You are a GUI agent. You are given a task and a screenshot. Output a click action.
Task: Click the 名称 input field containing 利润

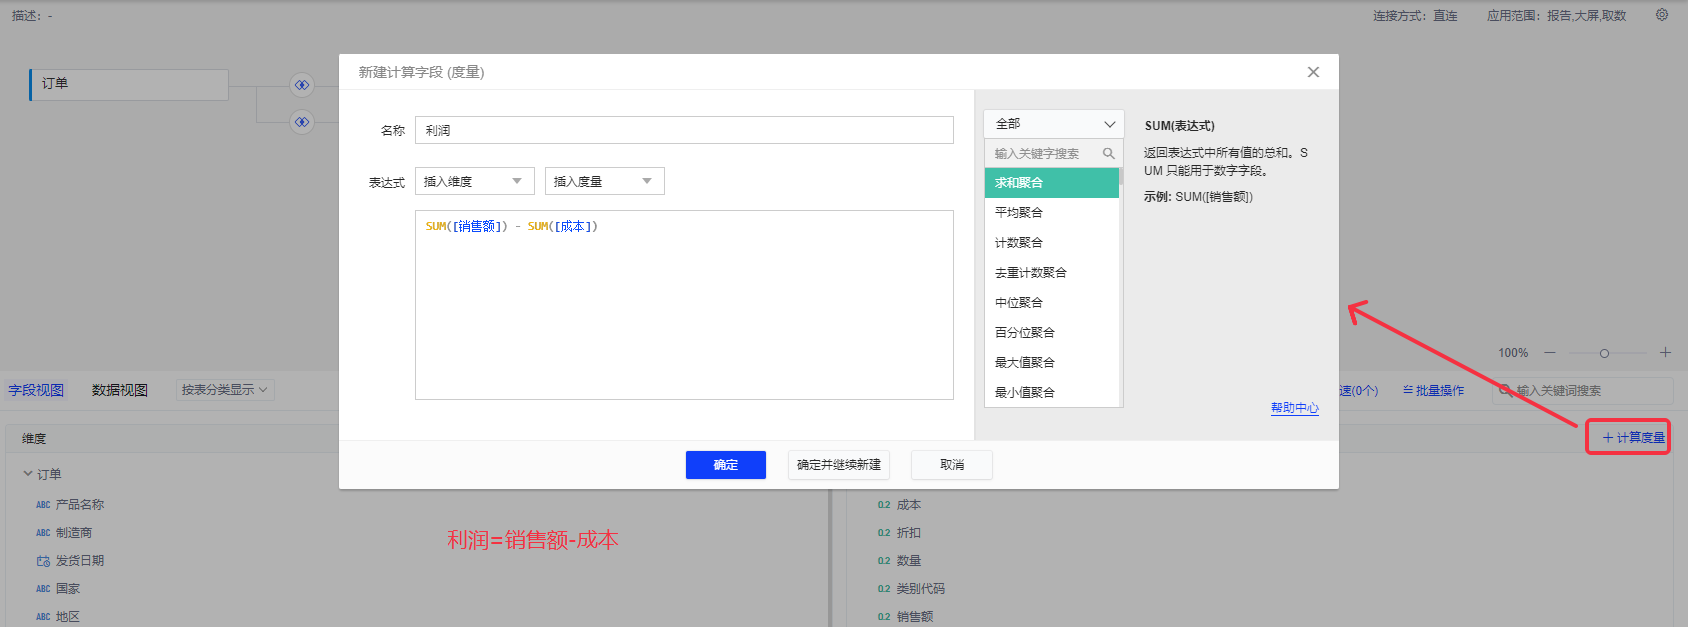[684, 130]
